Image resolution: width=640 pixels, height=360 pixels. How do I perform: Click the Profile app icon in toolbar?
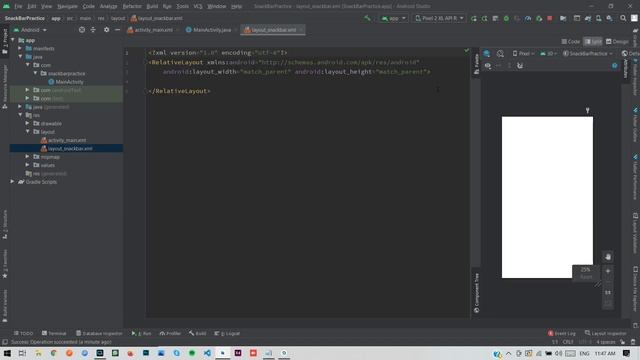(x=528, y=18)
